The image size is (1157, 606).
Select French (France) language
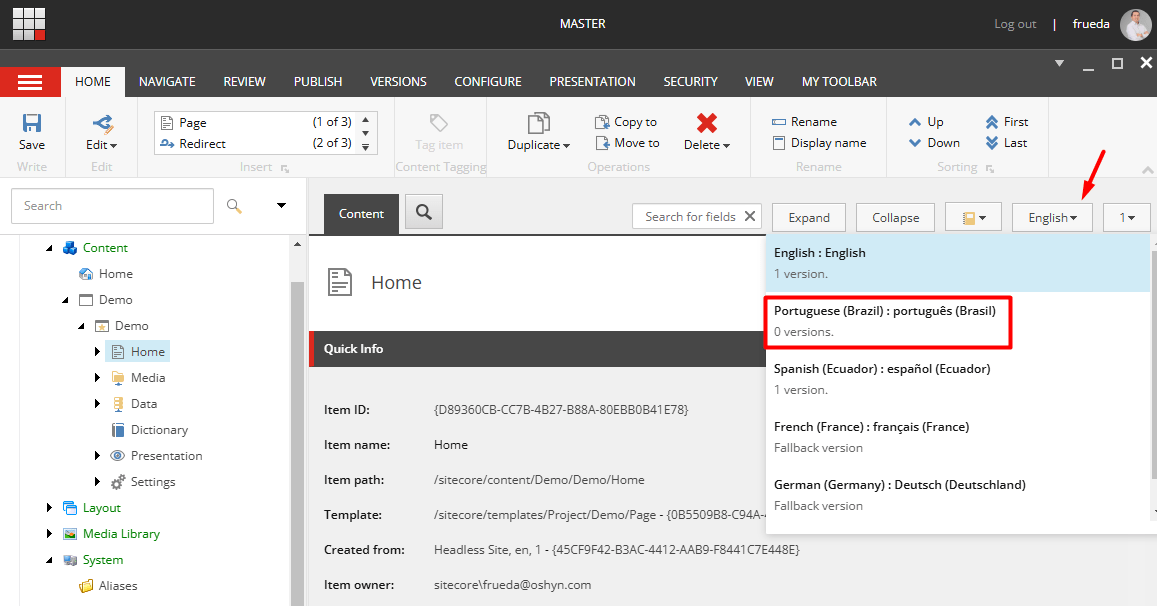click(x=958, y=437)
